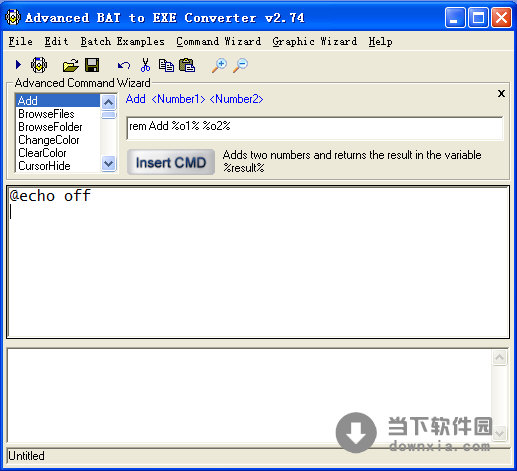
Task: Select CursorHide in the command list
Action: [x=58, y=166]
